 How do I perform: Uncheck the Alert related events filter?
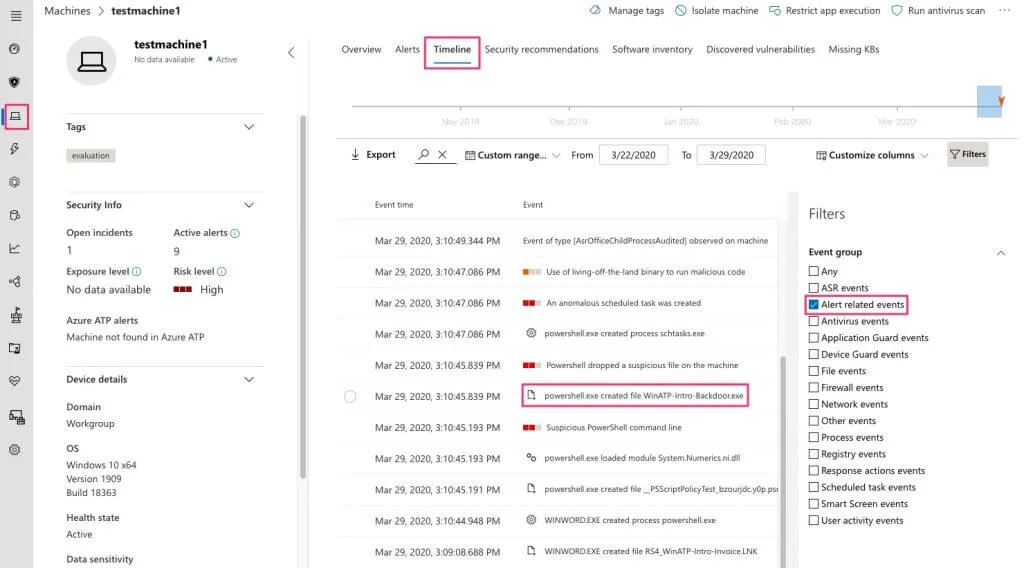pyautogui.click(x=814, y=305)
